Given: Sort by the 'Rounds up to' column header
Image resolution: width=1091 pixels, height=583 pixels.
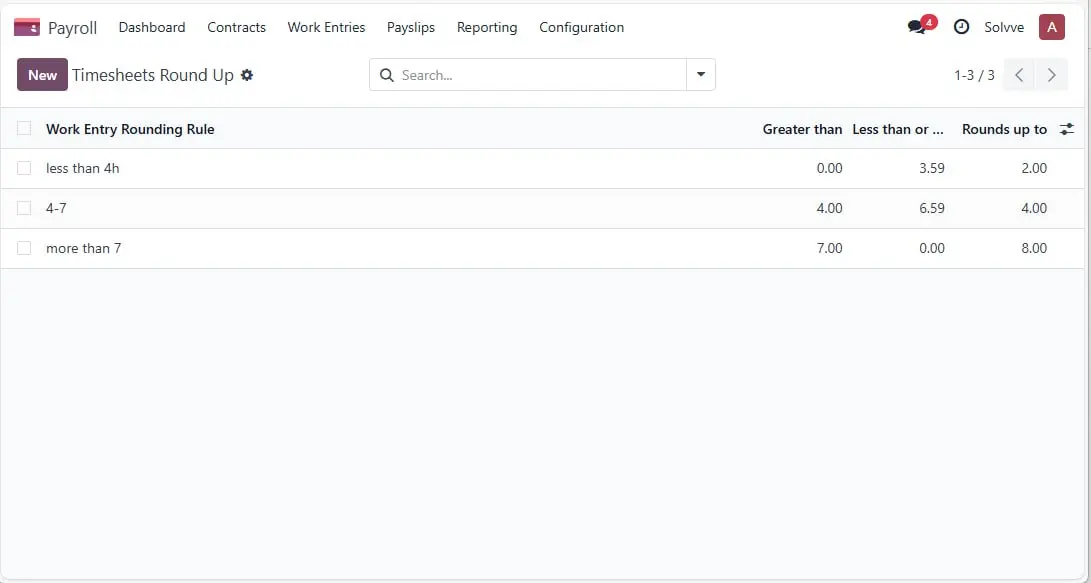Looking at the screenshot, I should pyautogui.click(x=1003, y=129).
